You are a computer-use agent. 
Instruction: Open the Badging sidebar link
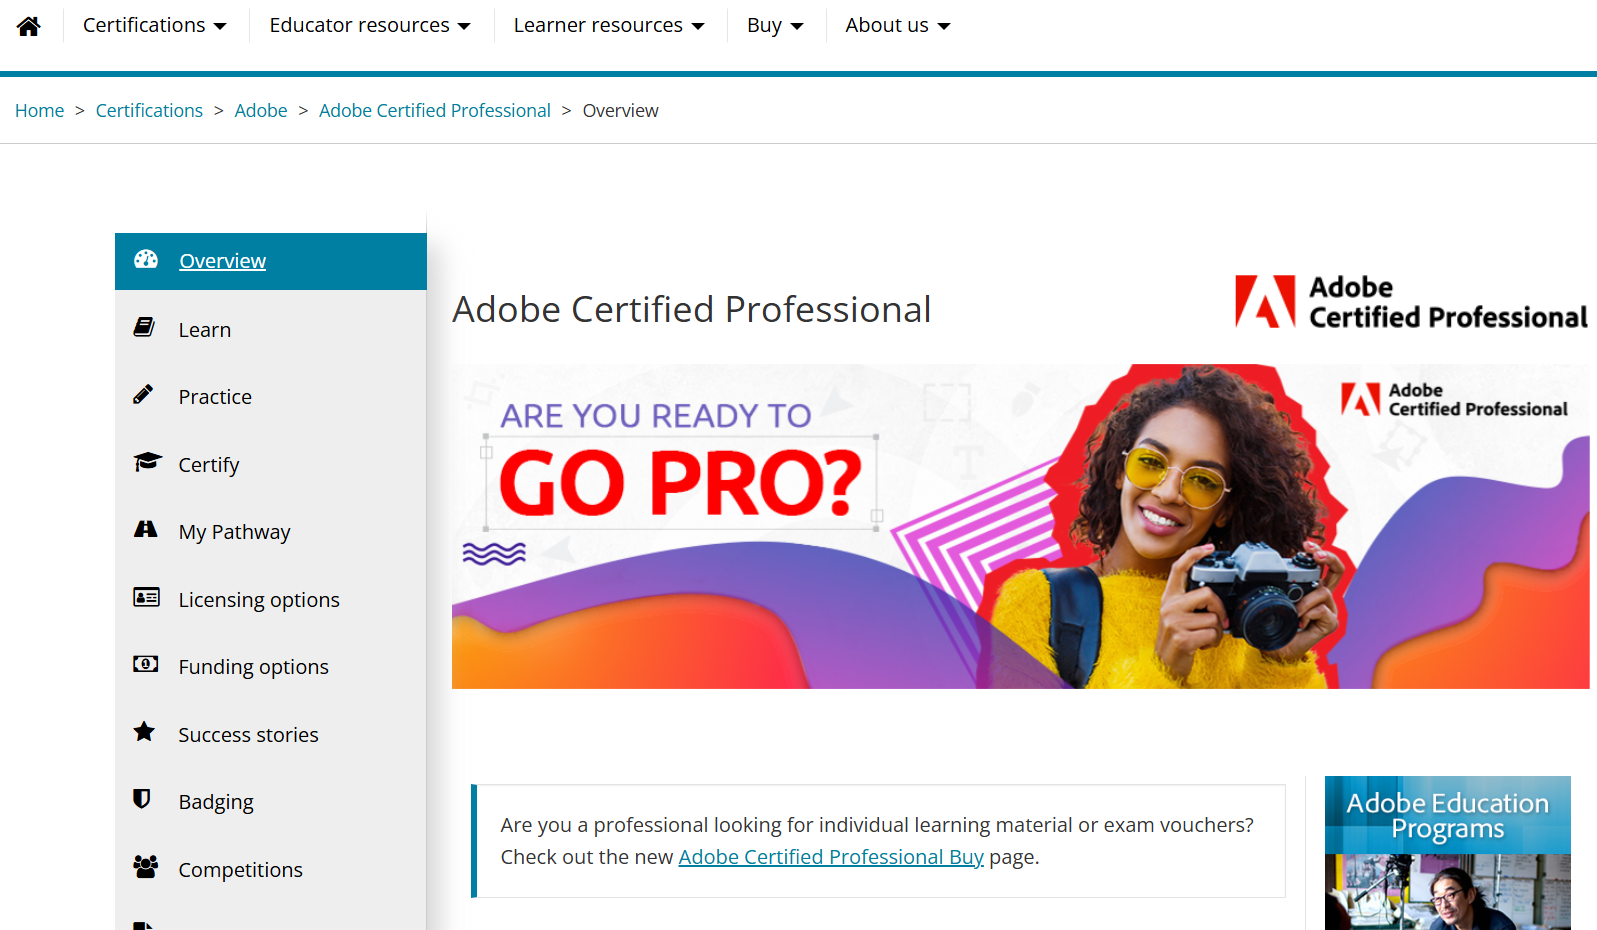coord(271,802)
